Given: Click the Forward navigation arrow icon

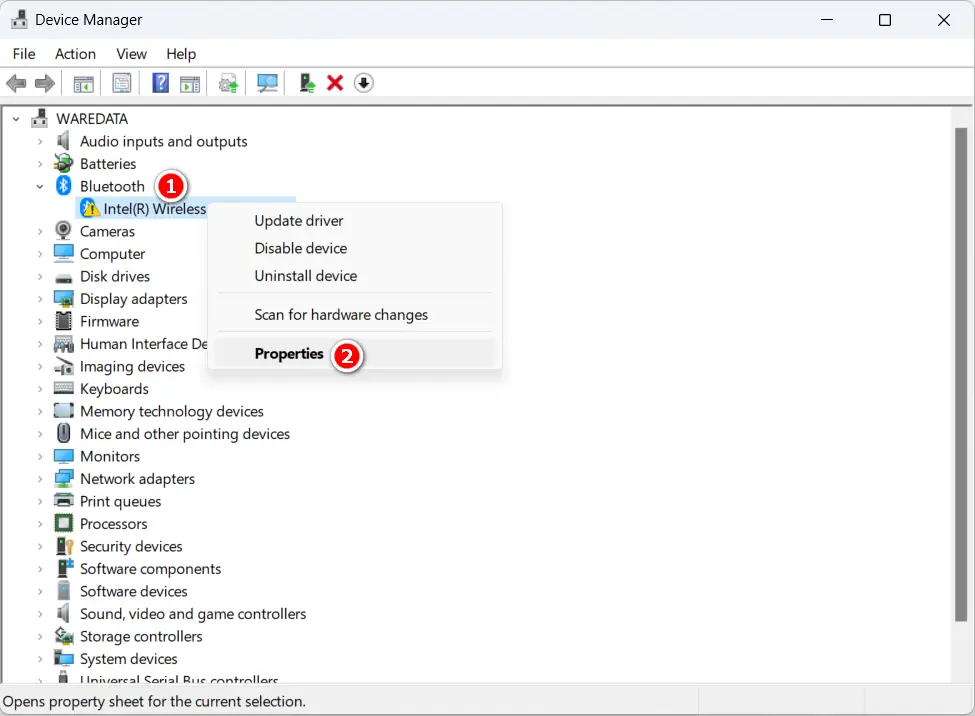Looking at the screenshot, I should tap(44, 82).
